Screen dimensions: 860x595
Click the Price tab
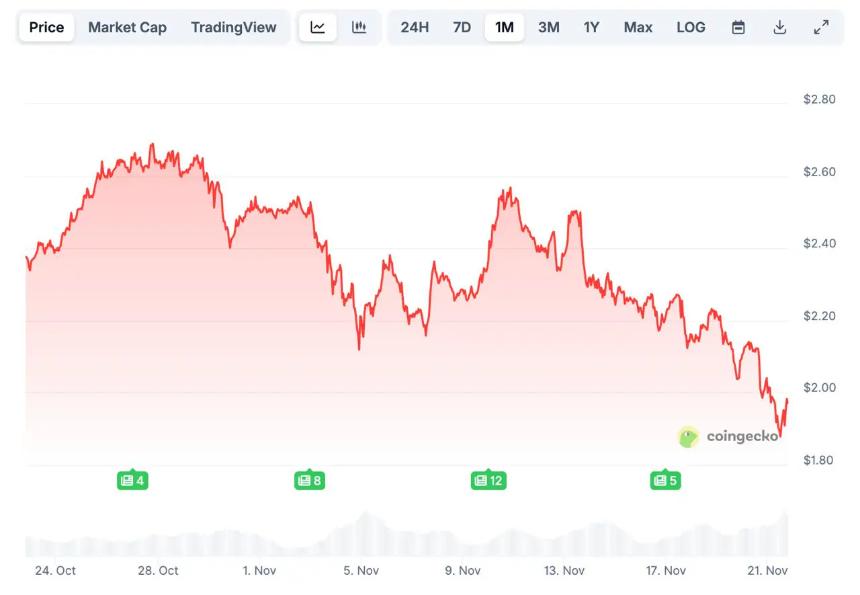pyautogui.click(x=45, y=27)
